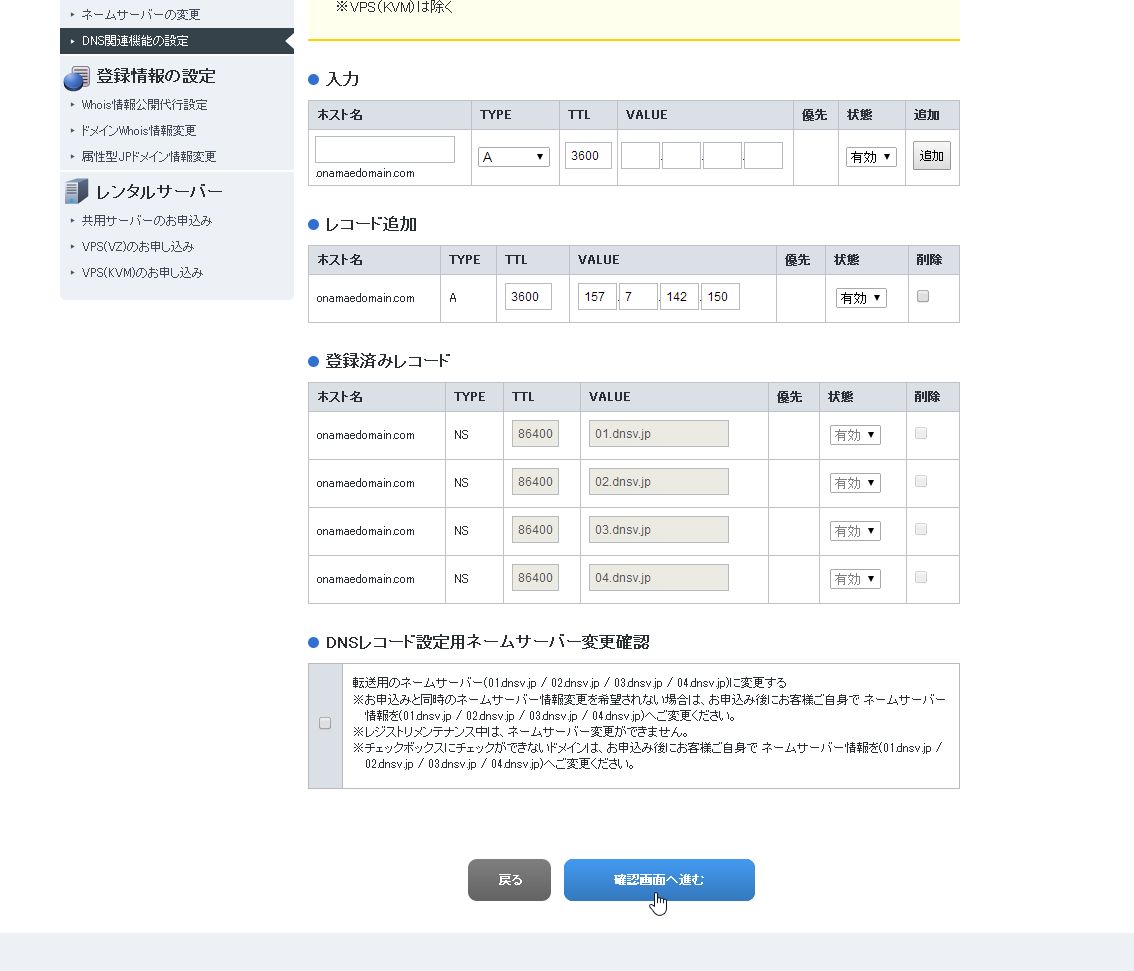This screenshot has width=1134, height=971.
Task: Check 削除 box for the A record
Action: click(923, 296)
